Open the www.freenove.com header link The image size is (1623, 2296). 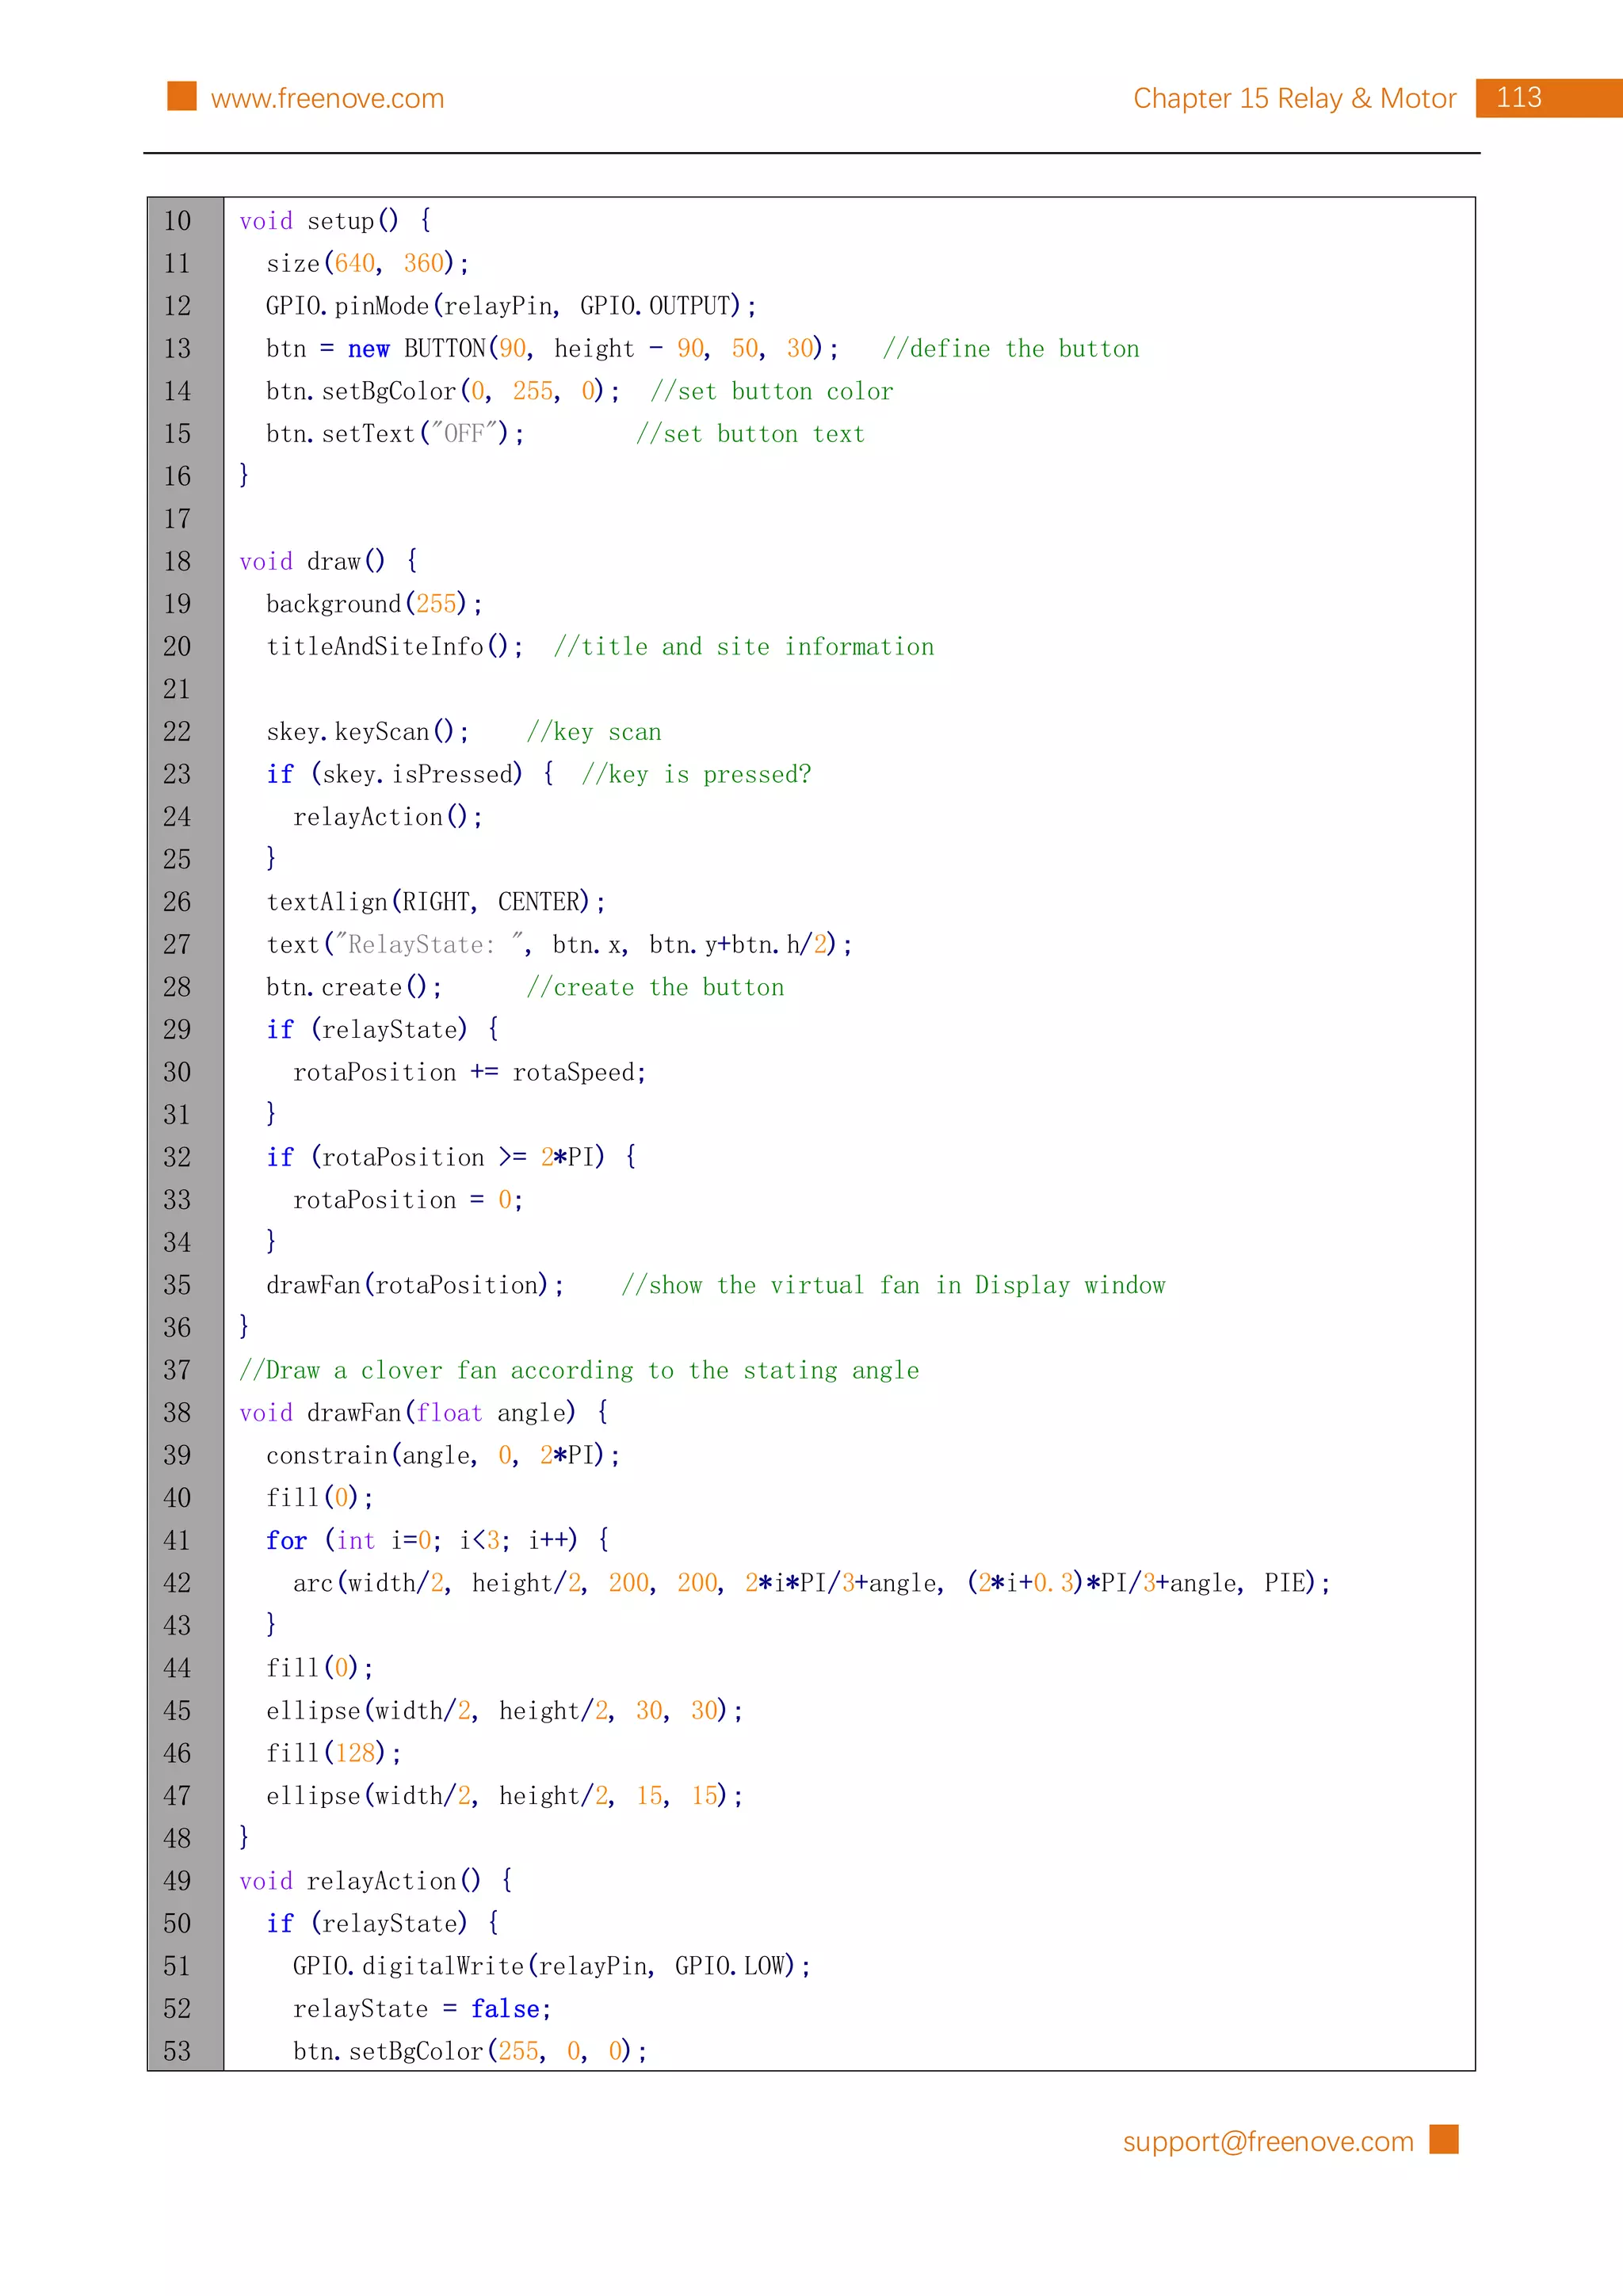[x=327, y=98]
